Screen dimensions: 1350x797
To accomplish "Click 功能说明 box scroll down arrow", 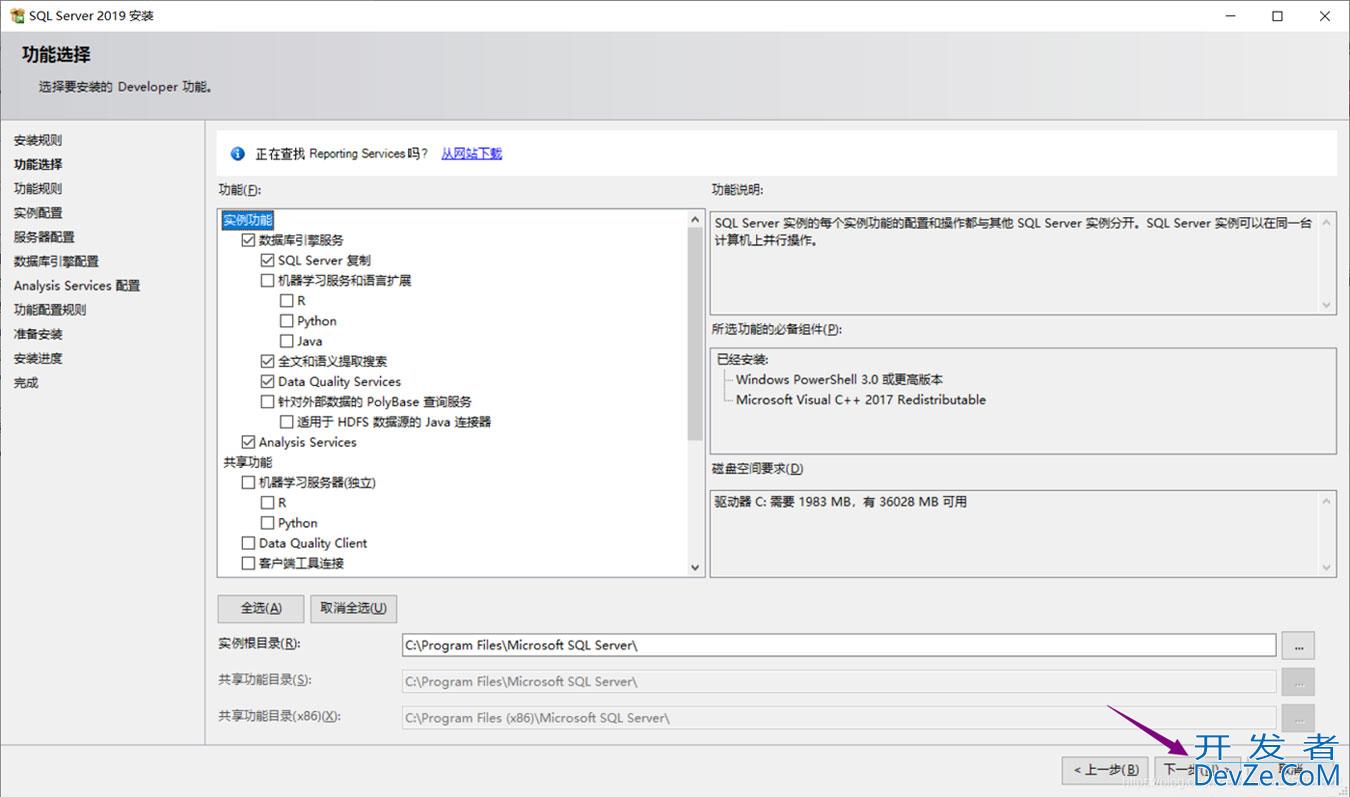I will click(1327, 306).
